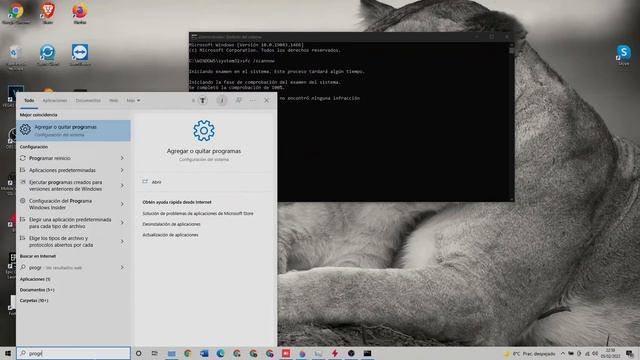This screenshot has height=360, width=640.
Task: Open the ellipsis options in search panel
Action: [253, 100]
